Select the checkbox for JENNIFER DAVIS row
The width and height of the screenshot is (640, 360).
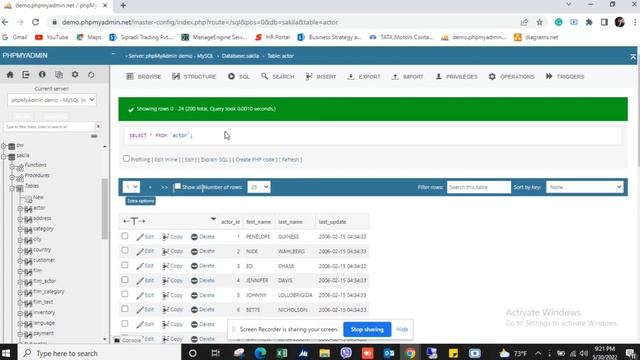125,280
